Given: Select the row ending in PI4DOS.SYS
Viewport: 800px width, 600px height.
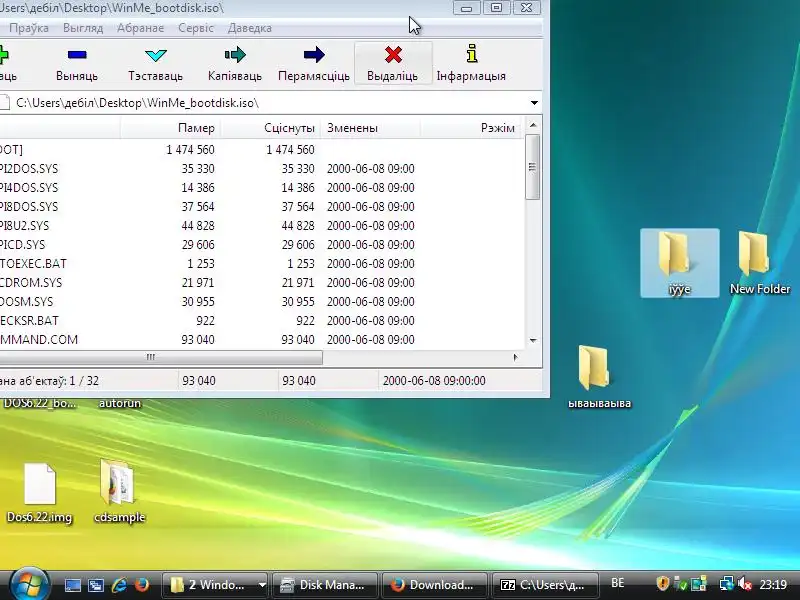Looking at the screenshot, I should coord(261,188).
